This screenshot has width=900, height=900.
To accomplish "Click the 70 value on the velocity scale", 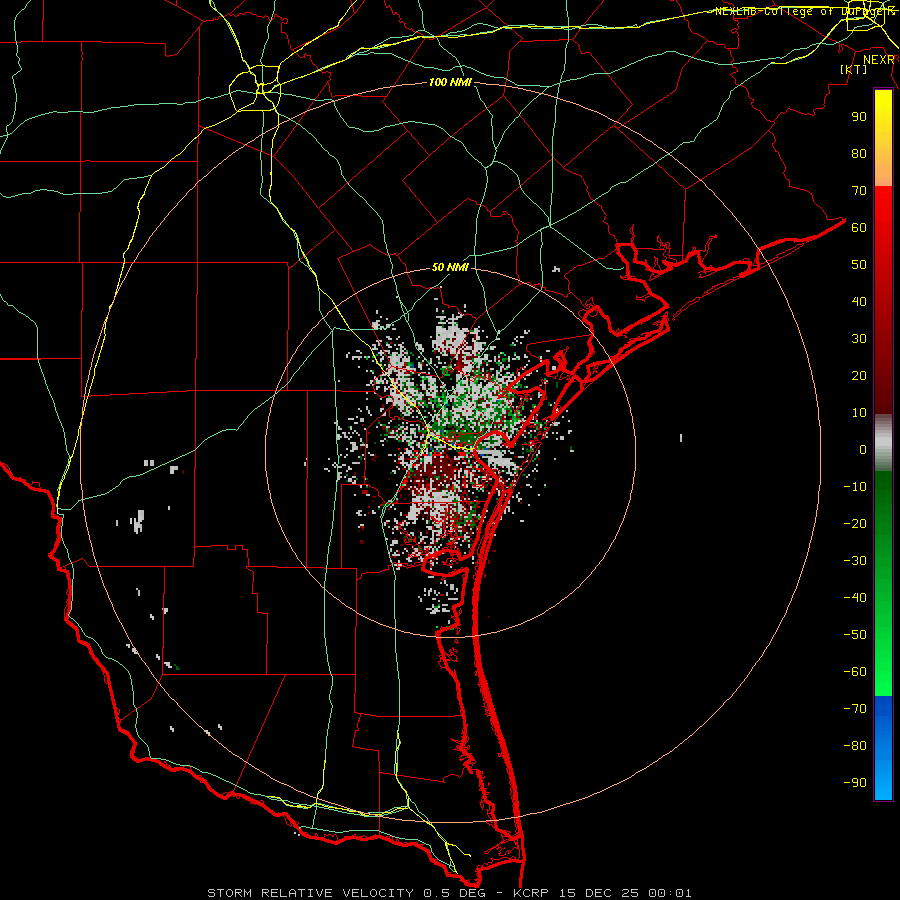I will pyautogui.click(x=859, y=191).
